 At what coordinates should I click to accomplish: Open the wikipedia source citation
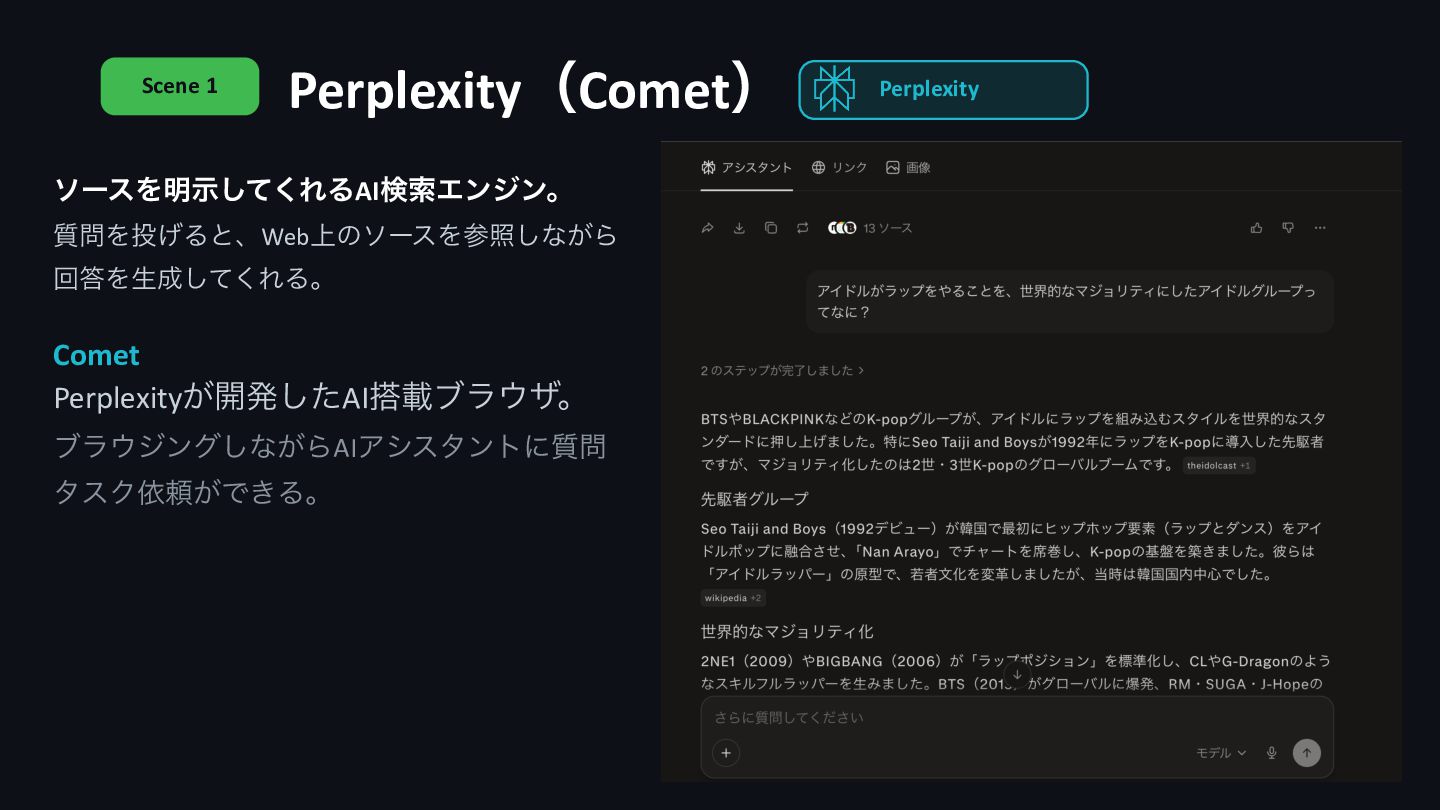point(733,598)
